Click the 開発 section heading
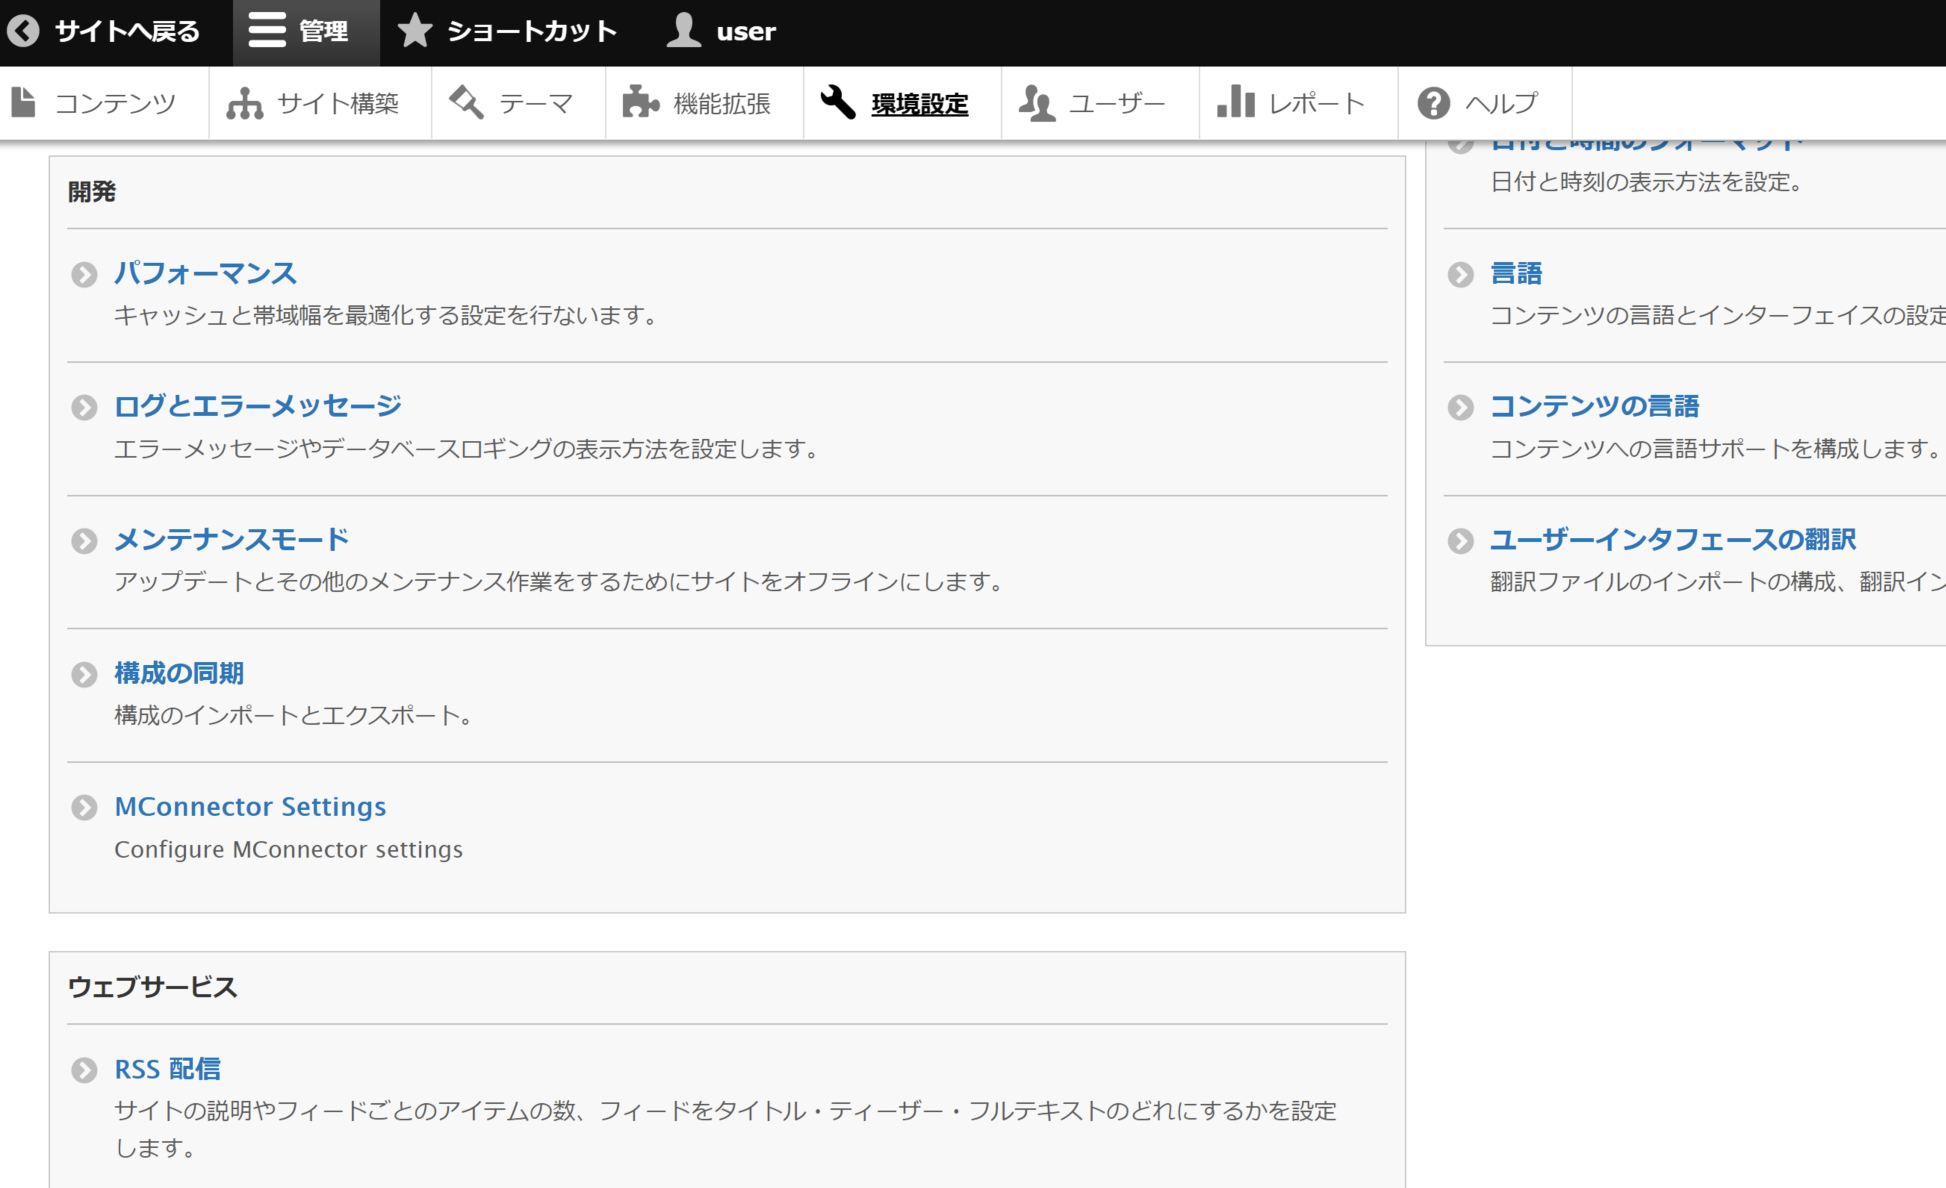The image size is (1946, 1188). (x=92, y=191)
